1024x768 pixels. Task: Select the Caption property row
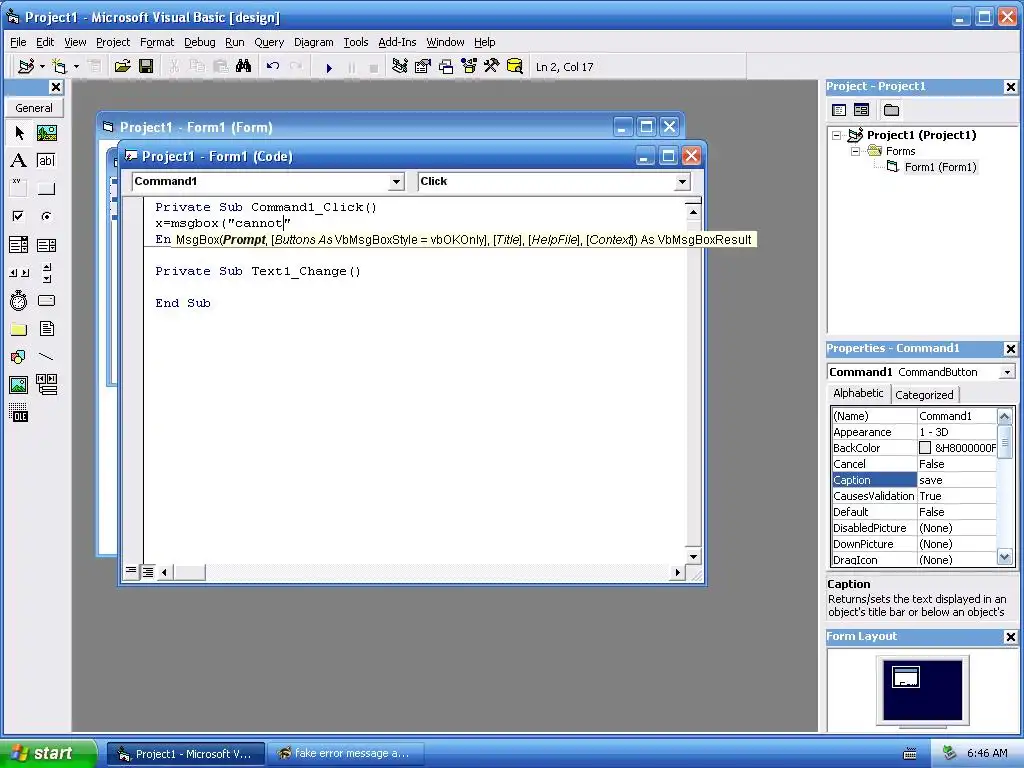914,480
